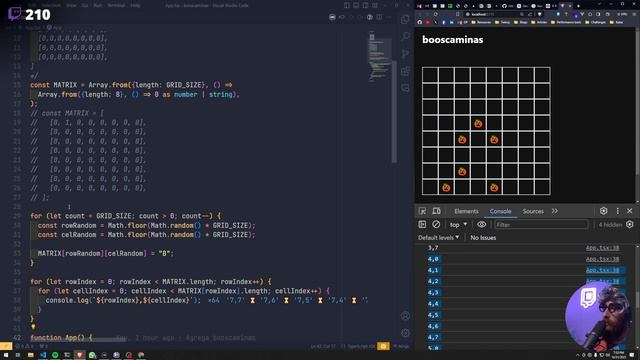Open the Facebook bookmark
The width and height of the screenshot is (640, 360).
point(444,22)
